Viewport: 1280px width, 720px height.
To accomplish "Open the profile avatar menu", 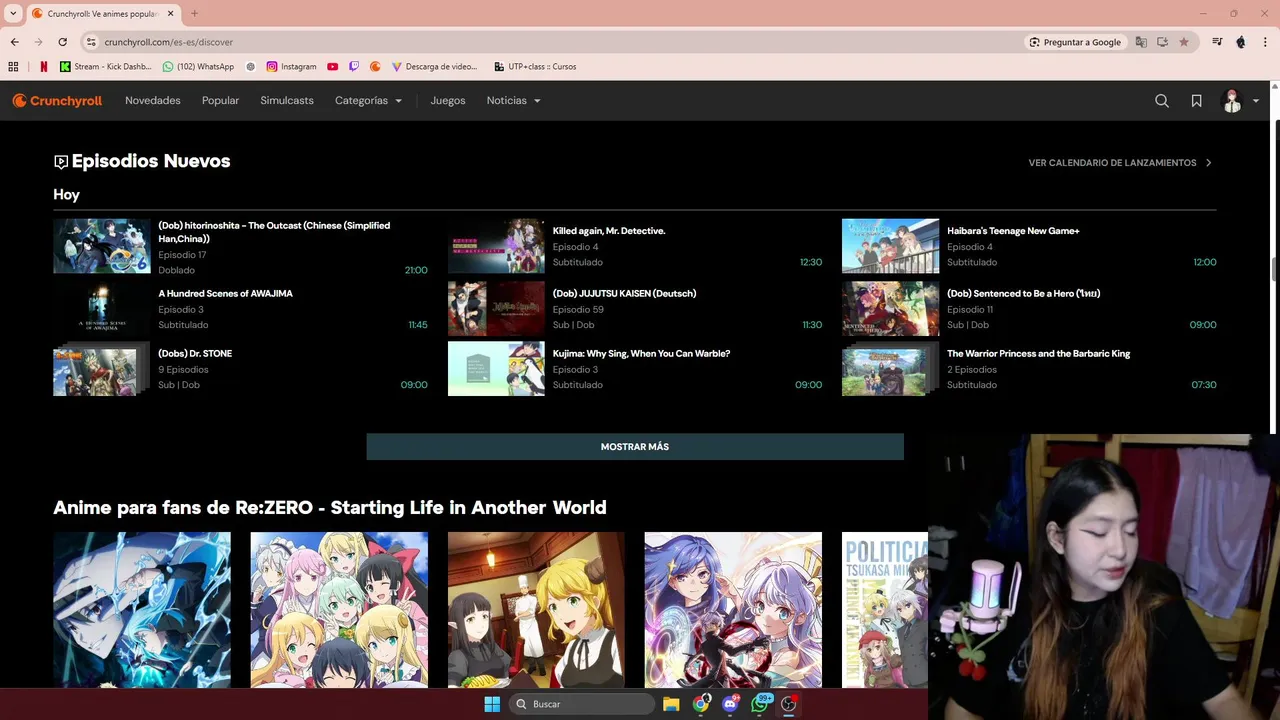I will coord(1240,101).
